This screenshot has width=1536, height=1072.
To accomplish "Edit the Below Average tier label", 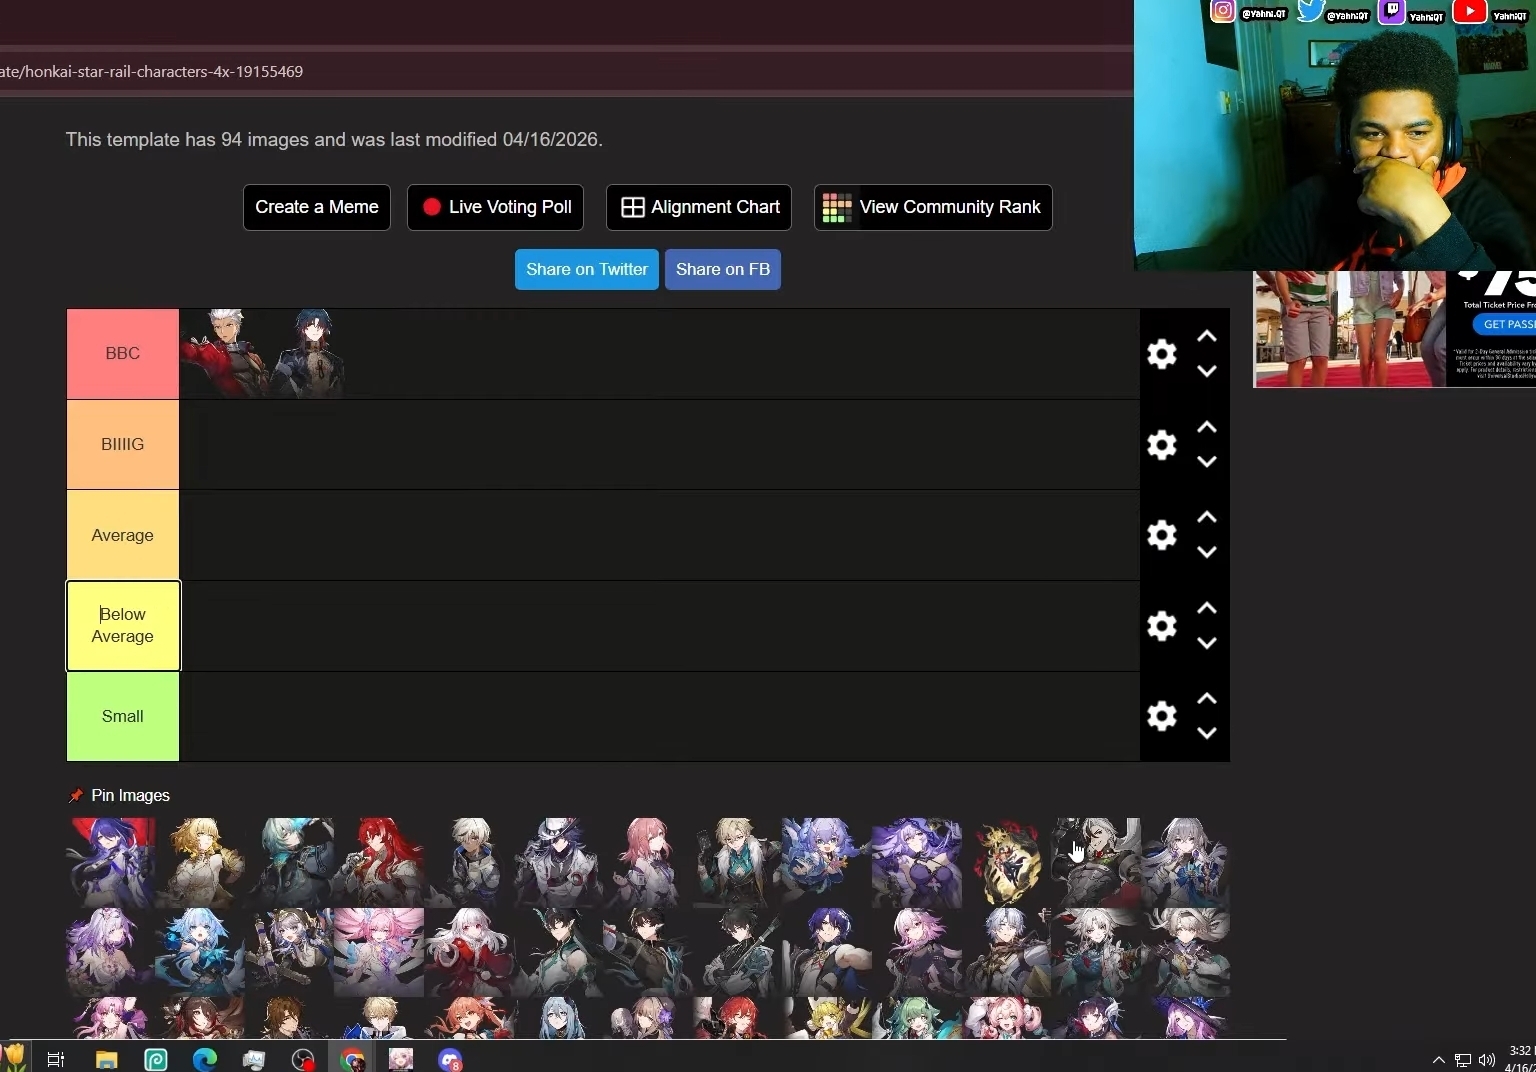I will point(123,626).
